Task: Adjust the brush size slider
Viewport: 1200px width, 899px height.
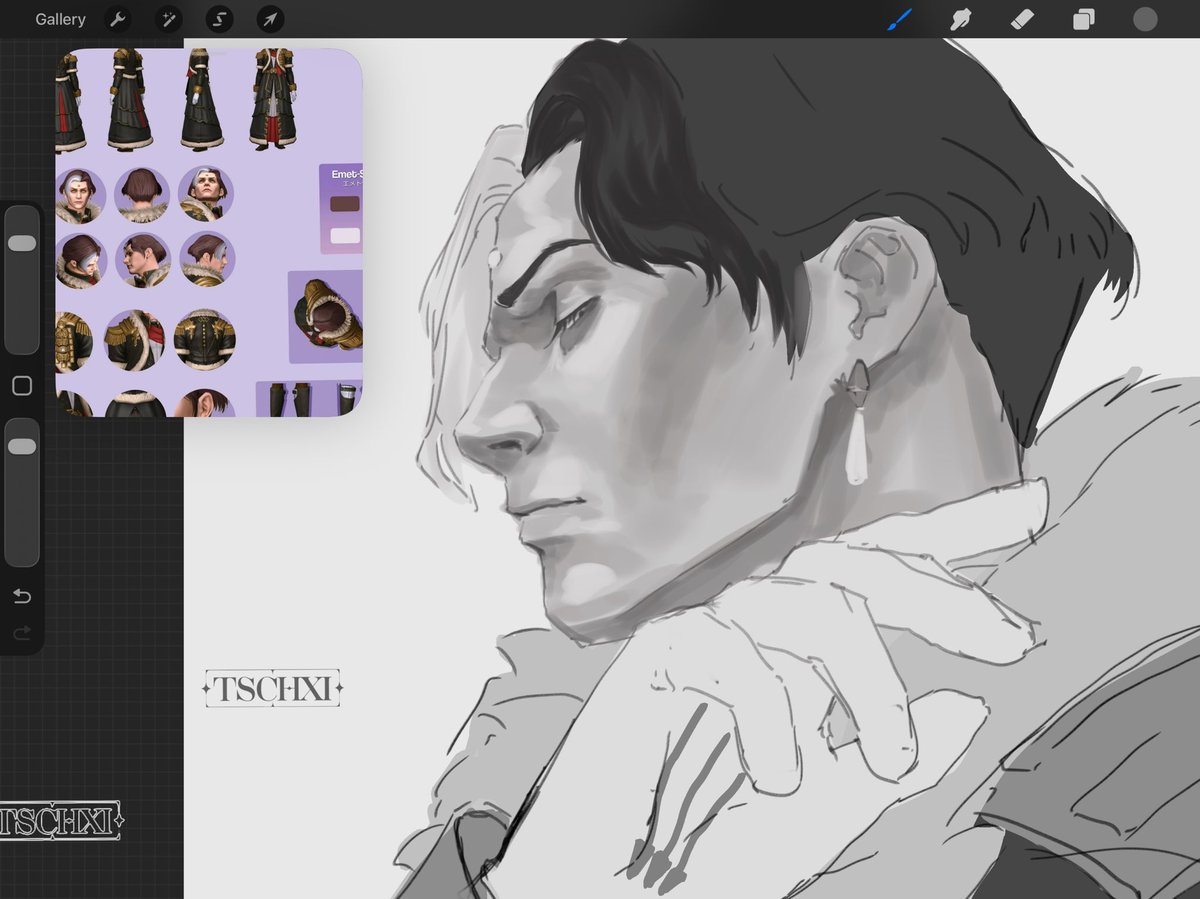Action: point(22,279)
